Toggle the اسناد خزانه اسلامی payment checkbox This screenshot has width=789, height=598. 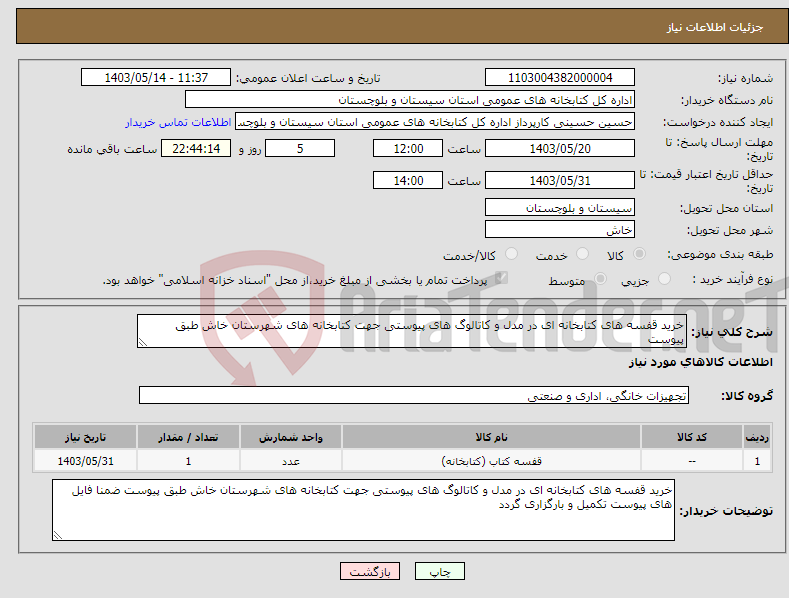[x=501, y=278]
